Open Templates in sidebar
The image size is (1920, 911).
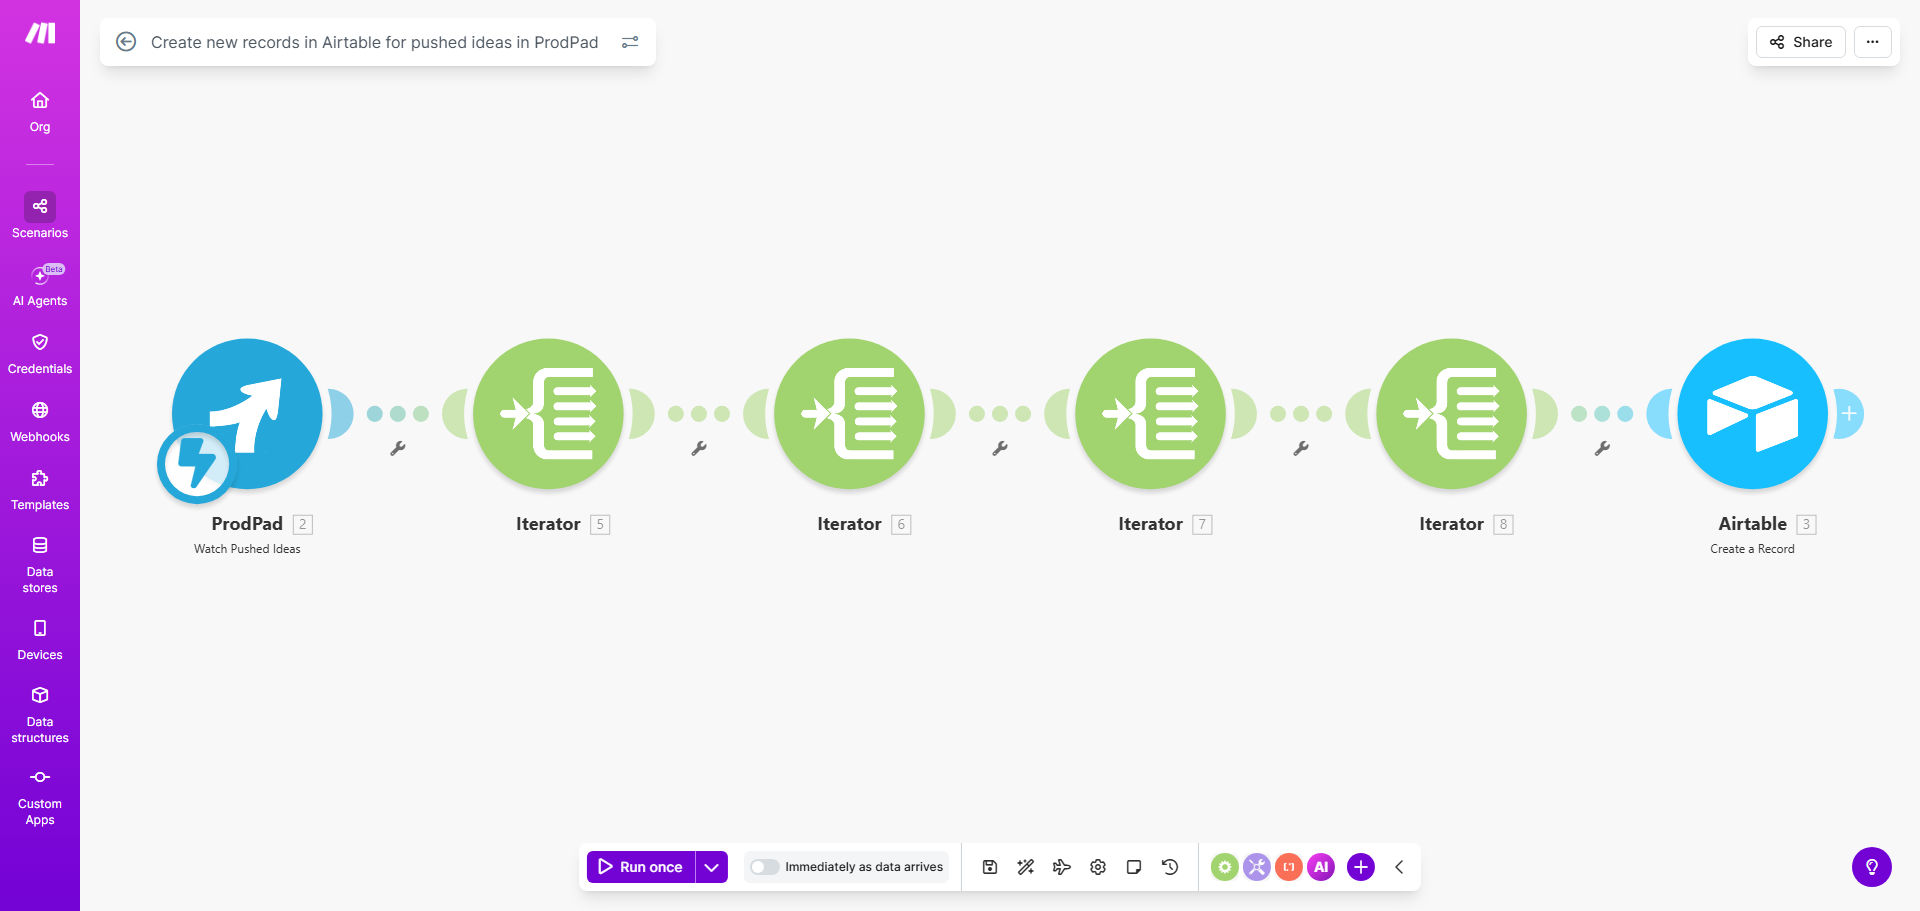point(40,490)
